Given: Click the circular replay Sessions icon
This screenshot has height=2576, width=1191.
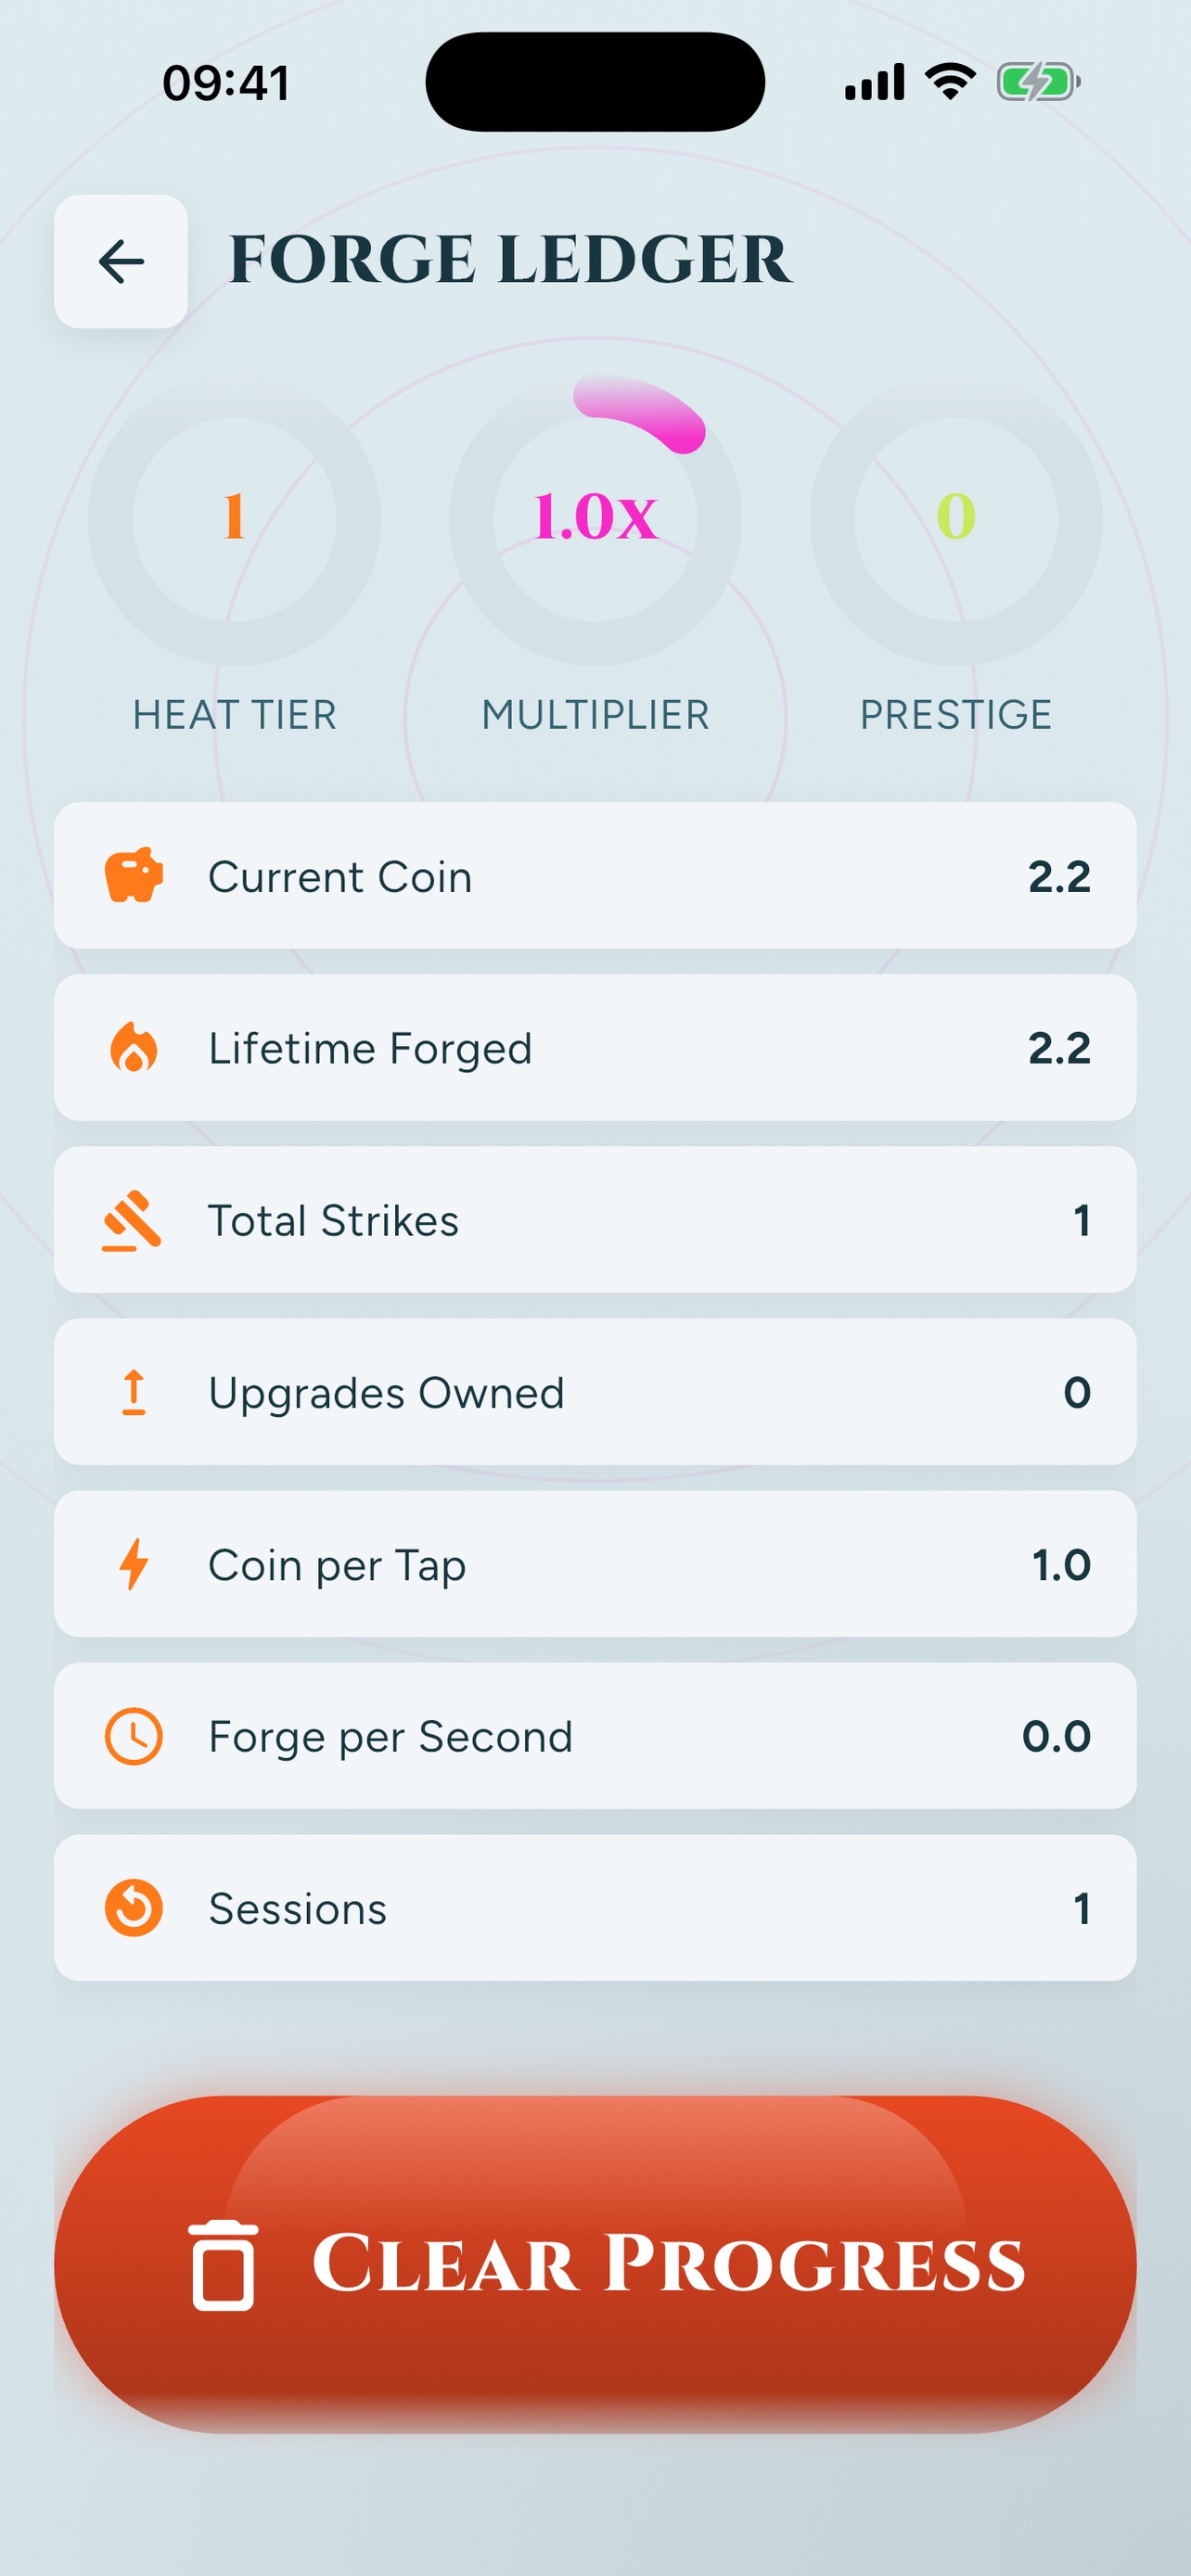Looking at the screenshot, I should click(x=134, y=1908).
